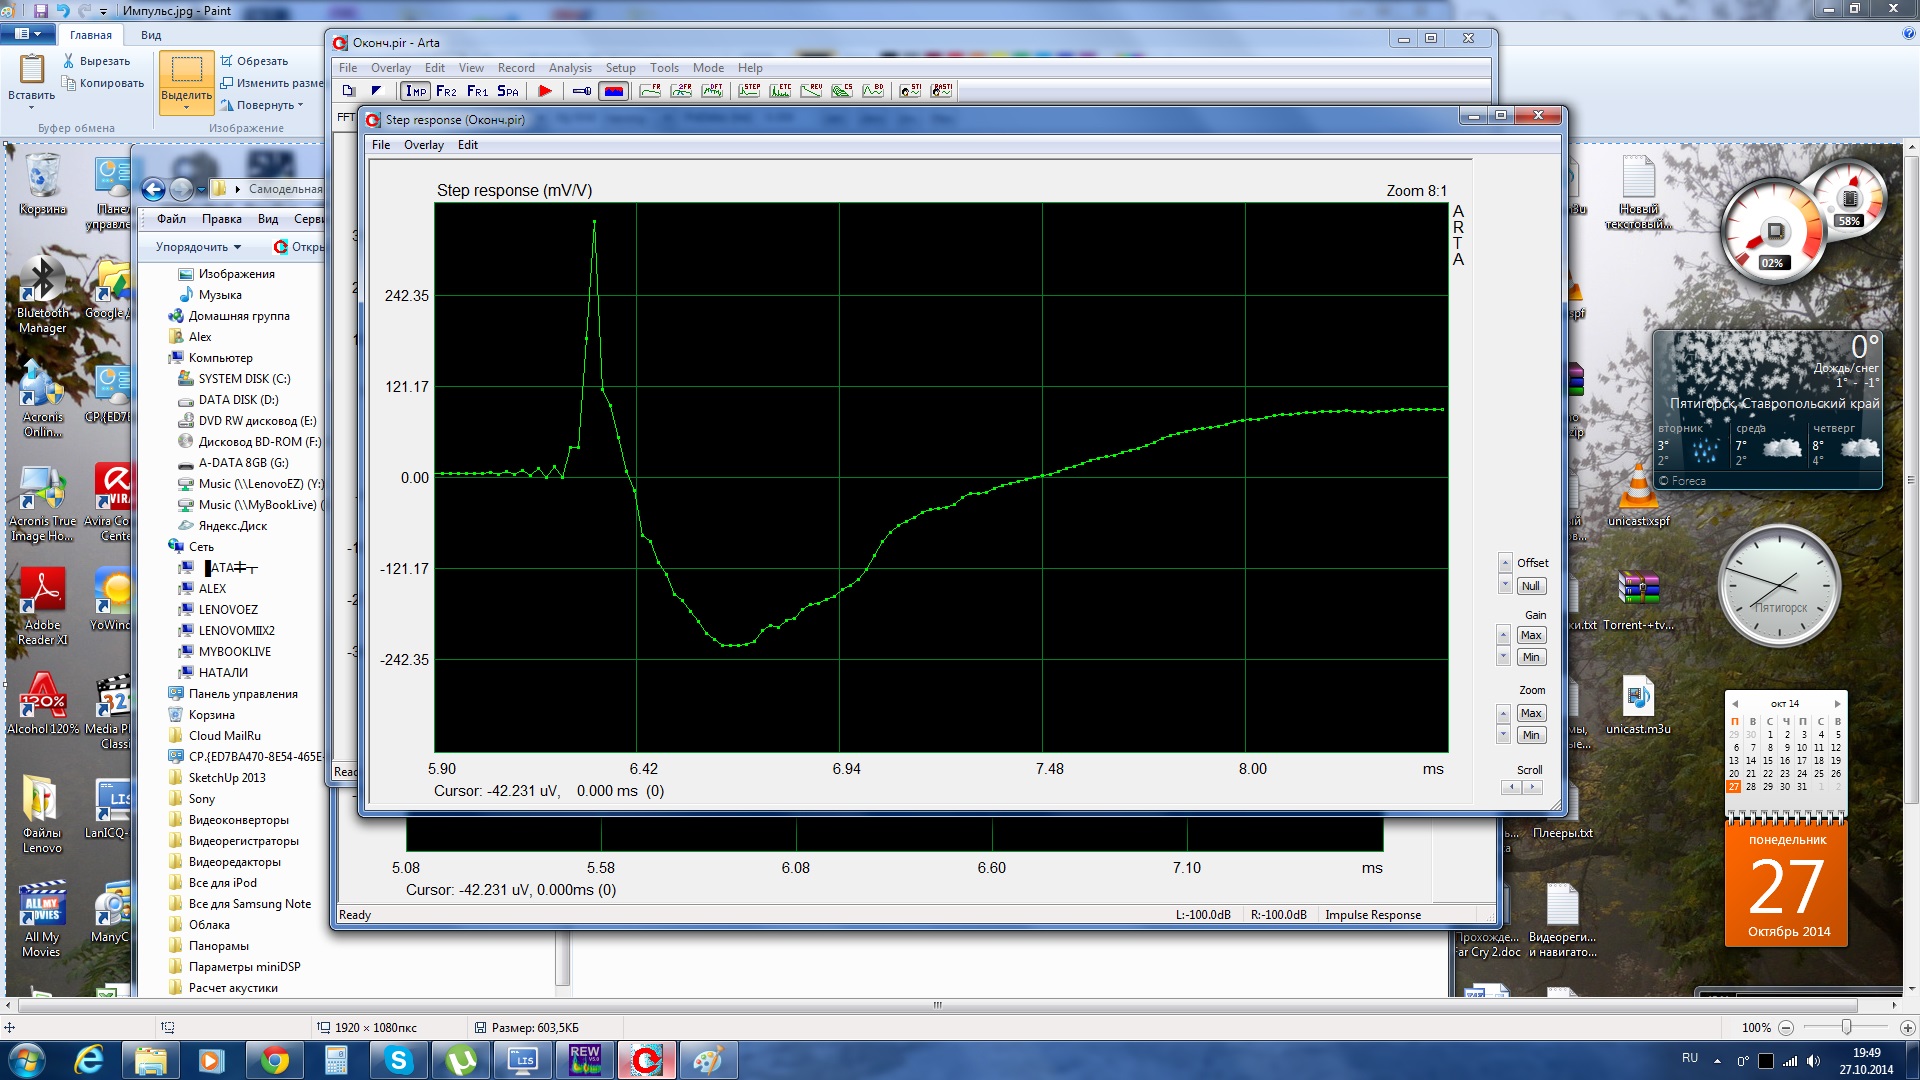
Task: Click Вырезать in Paint ribbon
Action: coord(96,61)
